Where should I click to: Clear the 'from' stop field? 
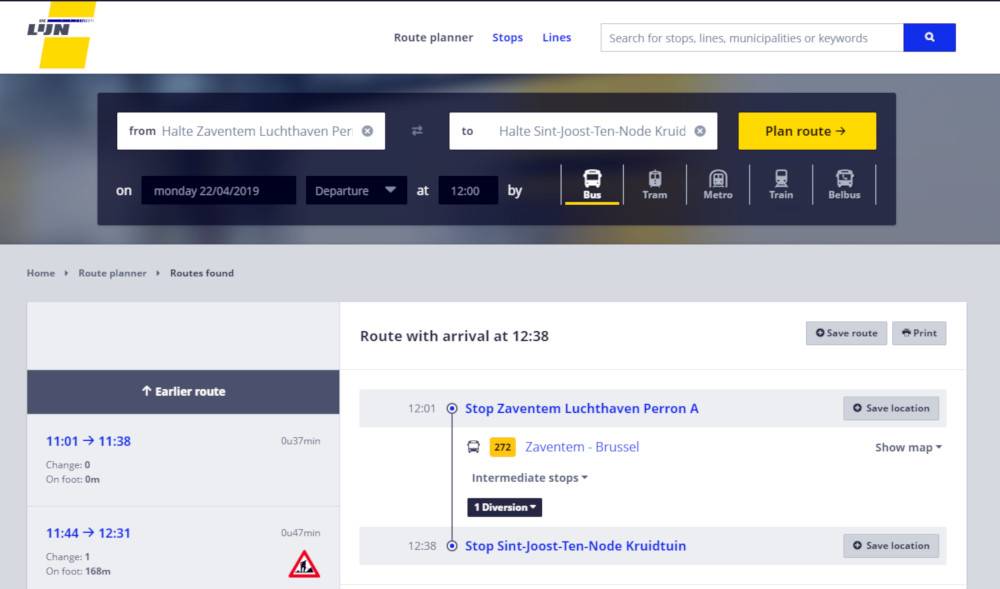(367, 131)
